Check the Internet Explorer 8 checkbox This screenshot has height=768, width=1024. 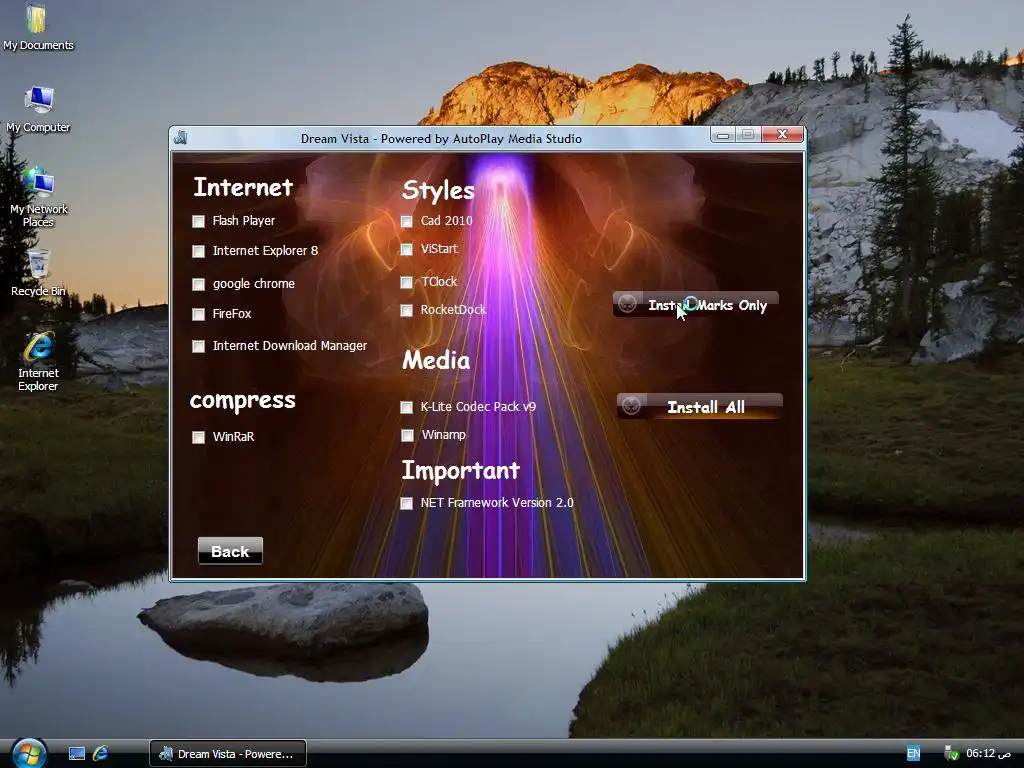coord(199,251)
